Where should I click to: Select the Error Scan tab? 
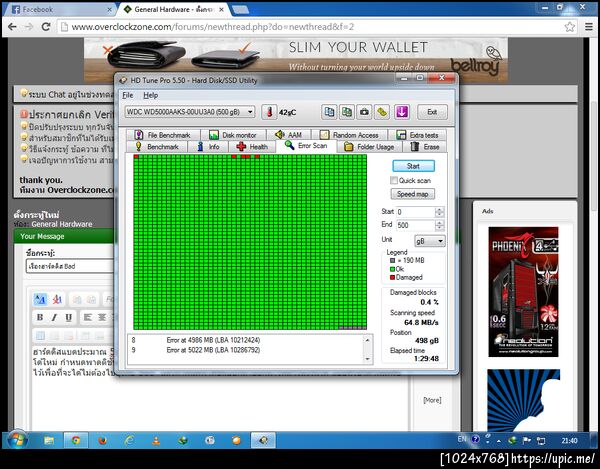pos(306,146)
